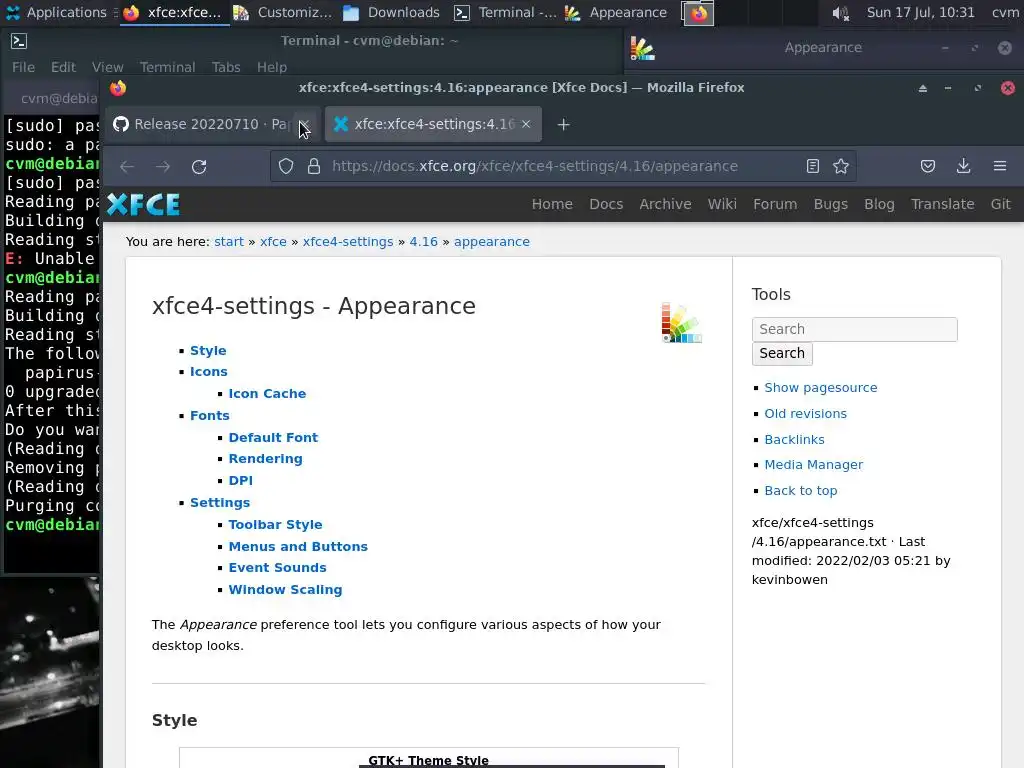Click breadcrumb link '4.16'
The image size is (1024, 768).
423,242
